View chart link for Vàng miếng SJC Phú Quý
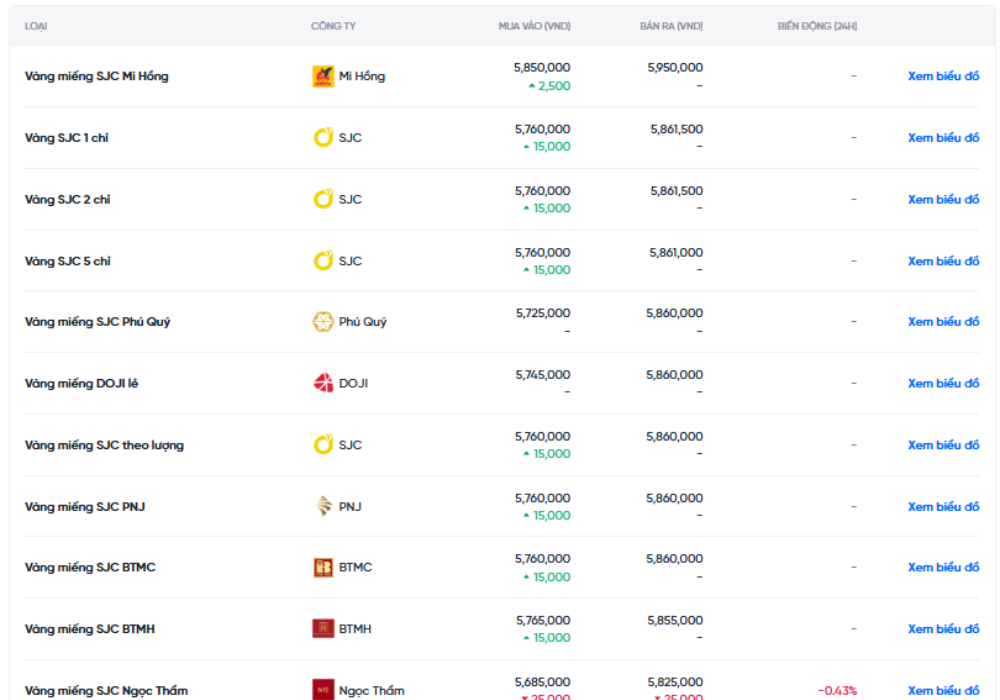The height and width of the screenshot is (700, 1000). pyautogui.click(x=943, y=322)
